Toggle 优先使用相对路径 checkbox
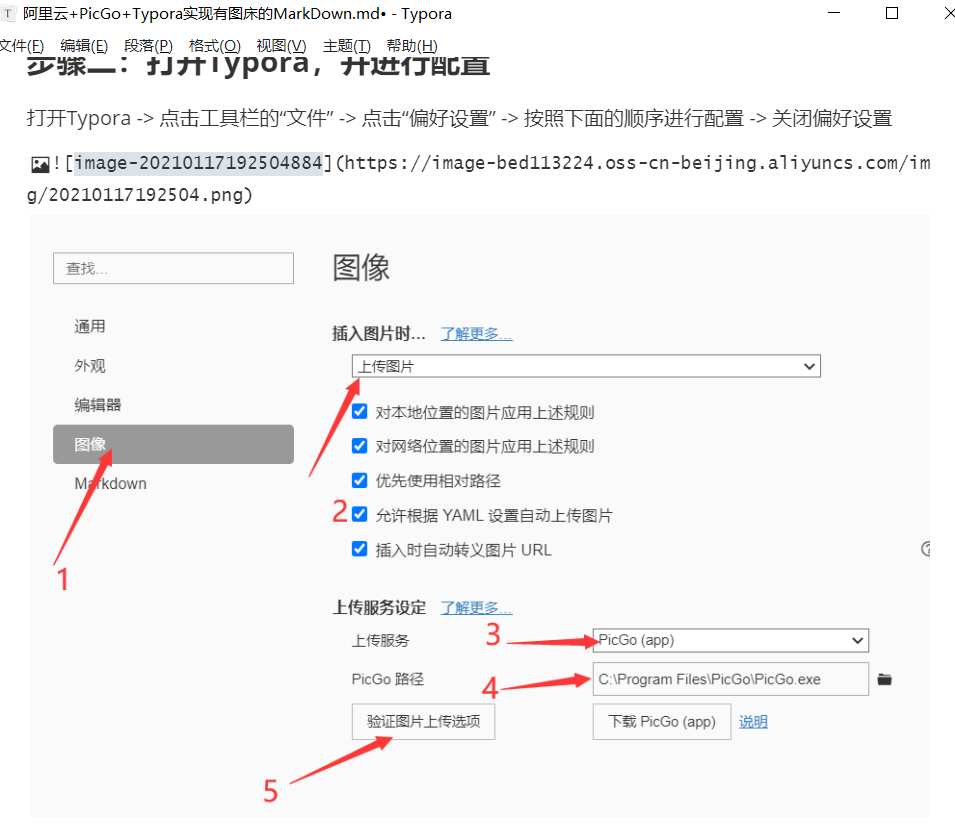The image size is (955, 824). click(x=359, y=481)
